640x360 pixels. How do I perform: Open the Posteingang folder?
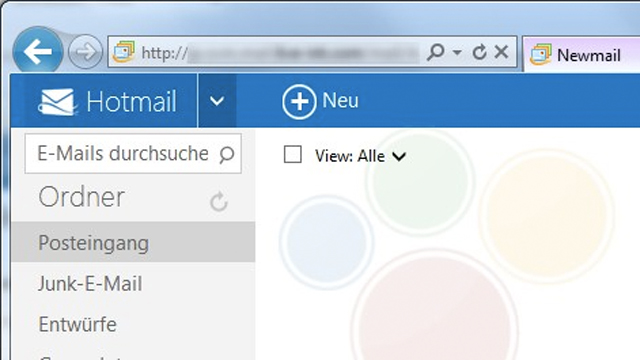tap(133, 242)
